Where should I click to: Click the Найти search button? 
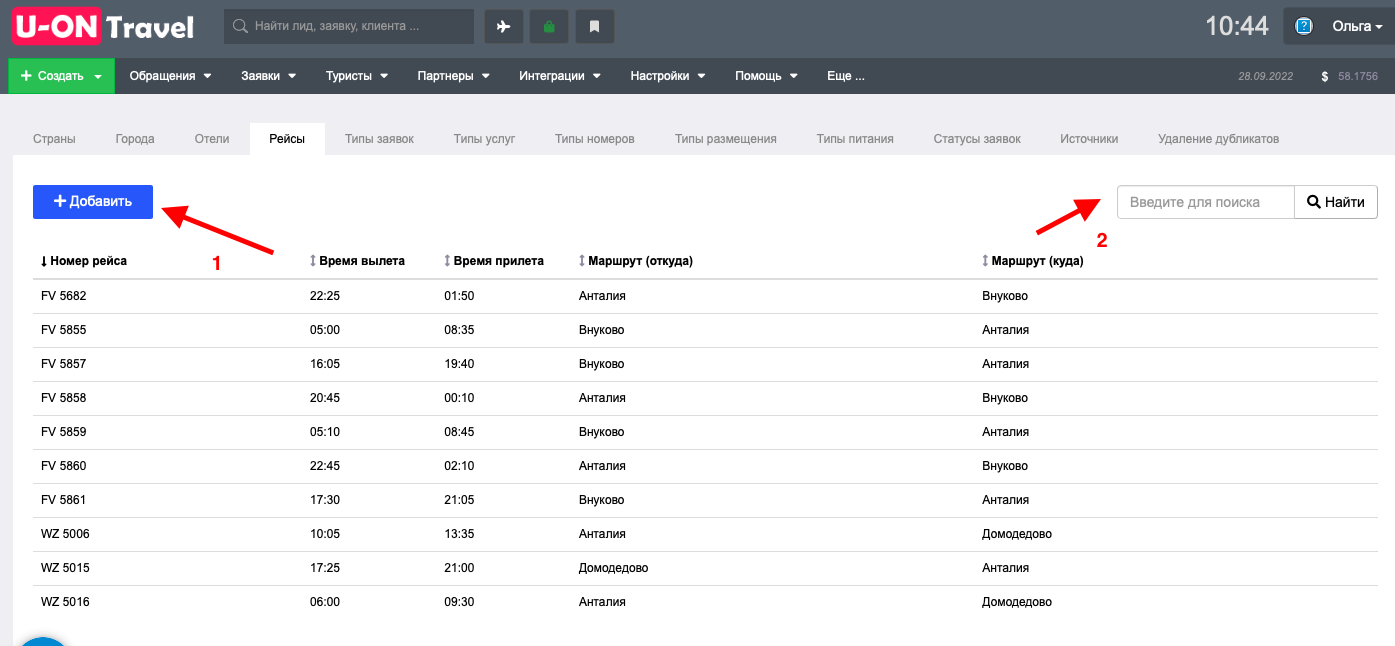(x=1336, y=202)
